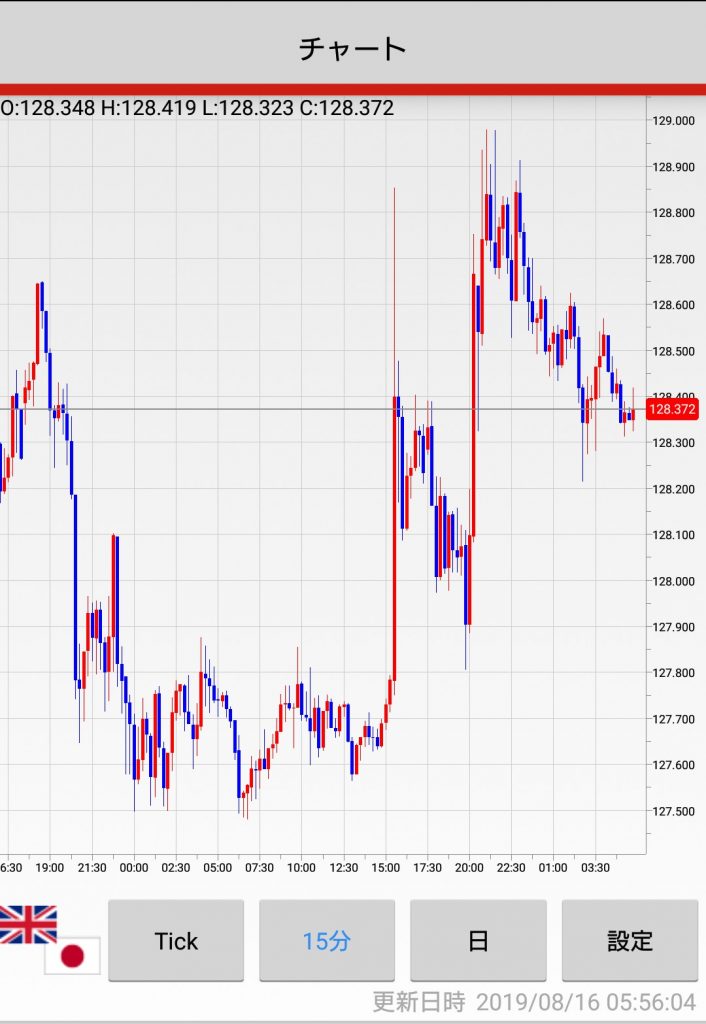Tap the 更新日時 timestamp text
706x1024 pixels.
(534, 1002)
